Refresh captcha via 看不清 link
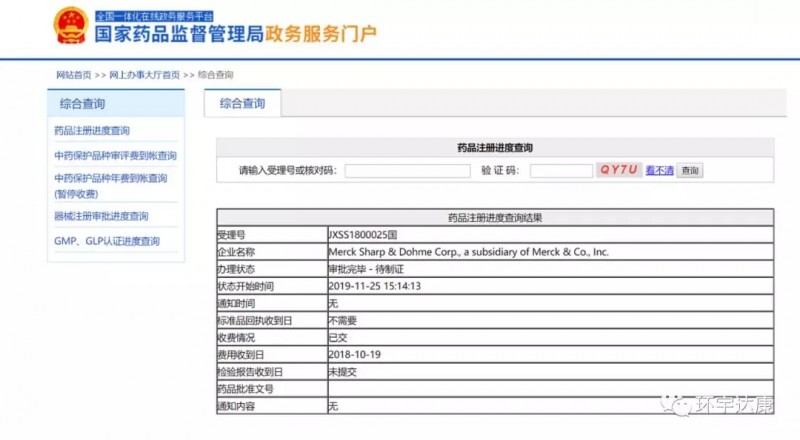The height and width of the screenshot is (440, 800). 659,170
